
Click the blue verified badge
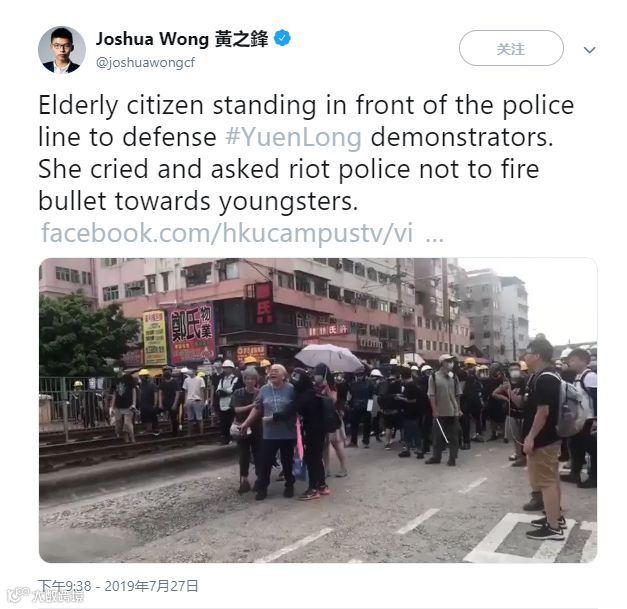click(282, 38)
